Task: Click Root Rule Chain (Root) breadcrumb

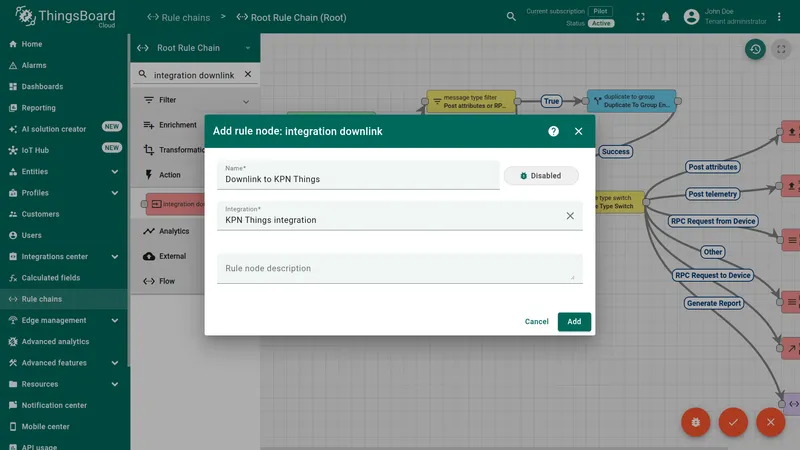Action: (x=291, y=17)
